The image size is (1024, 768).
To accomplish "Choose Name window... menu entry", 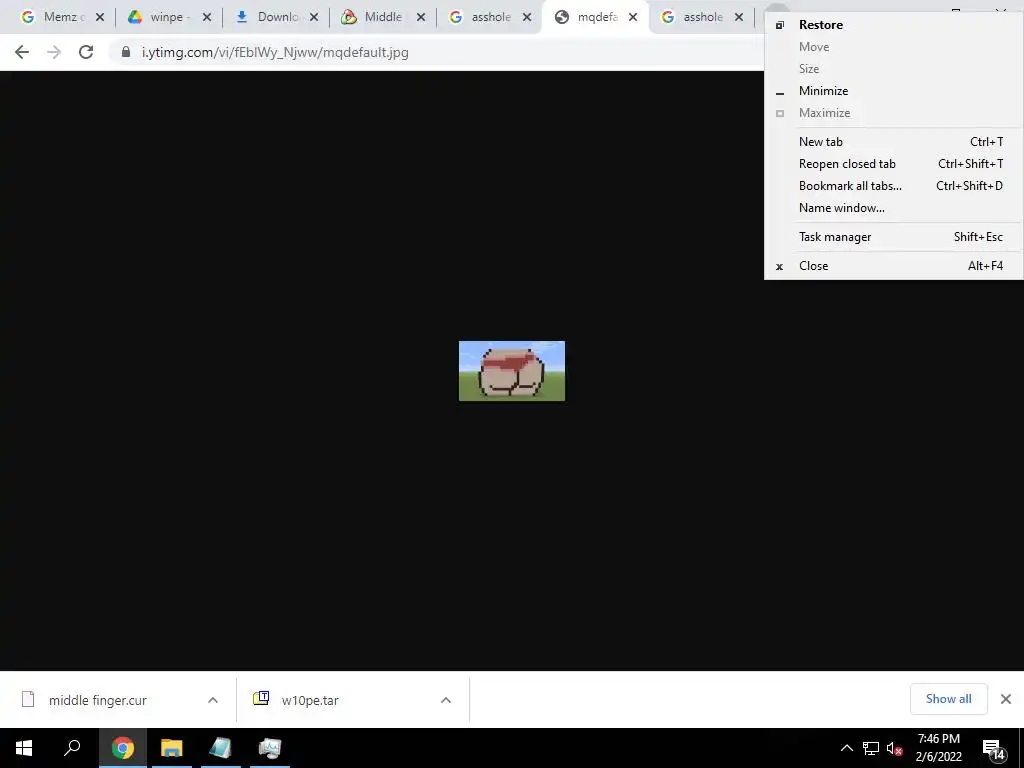I will click(x=893, y=208).
